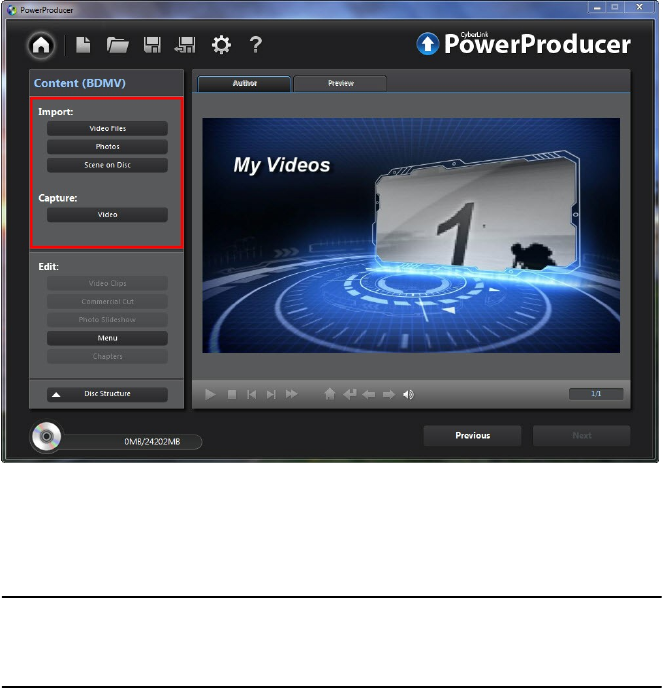The height and width of the screenshot is (688, 662).
Task: Close the PowerProducer window
Action: [640, 7]
